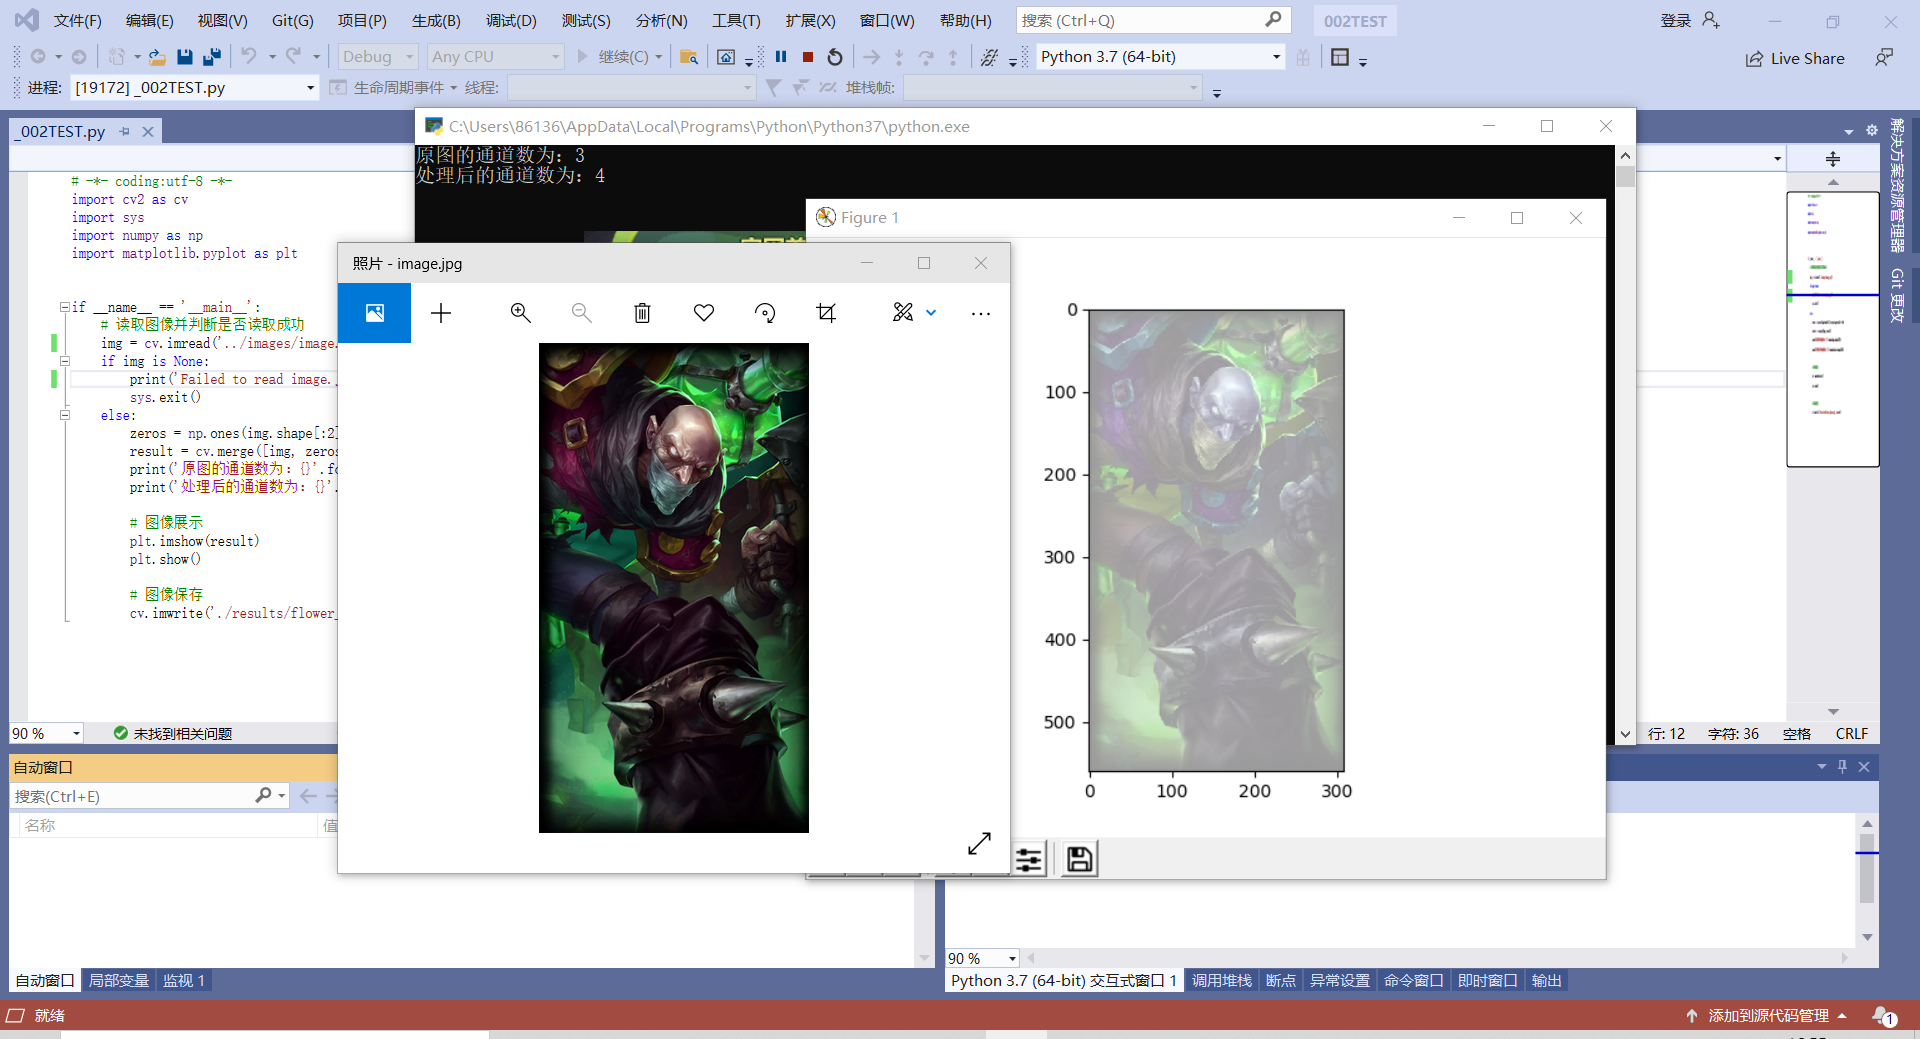Click the no issues found (未找到相关问题) indicator

(x=173, y=734)
